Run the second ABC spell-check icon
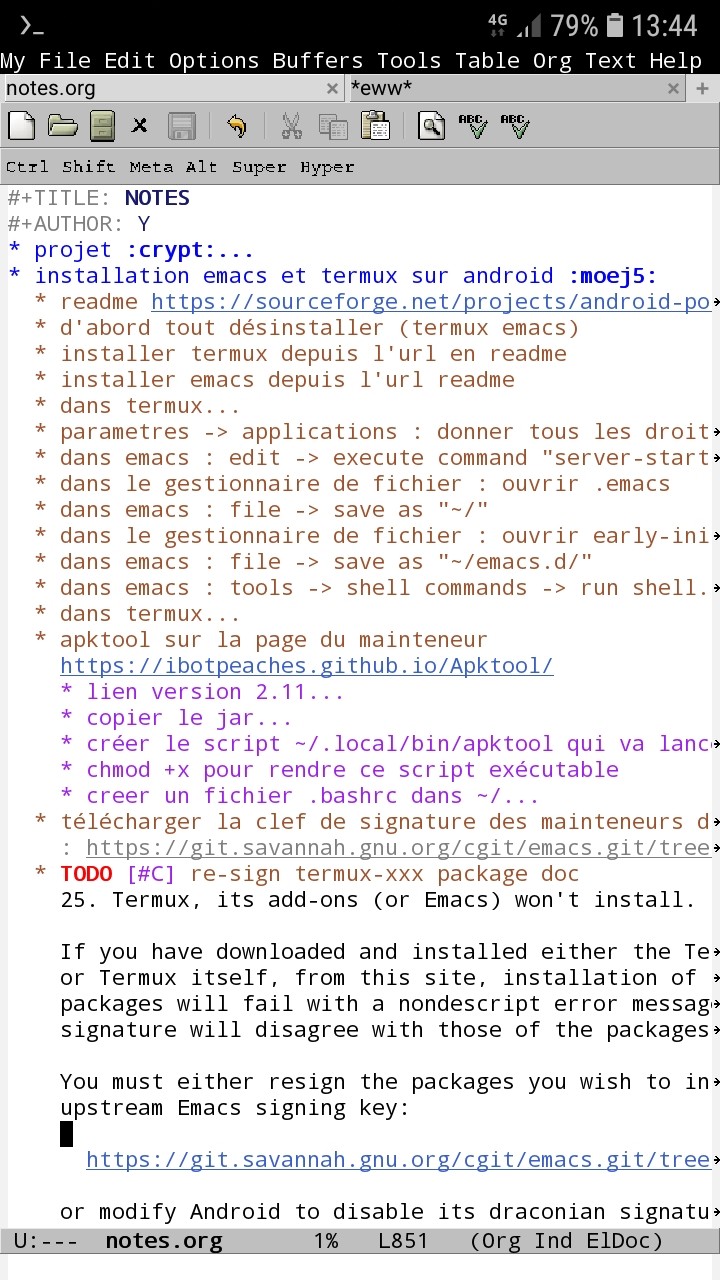720x1280 pixels. (514, 126)
